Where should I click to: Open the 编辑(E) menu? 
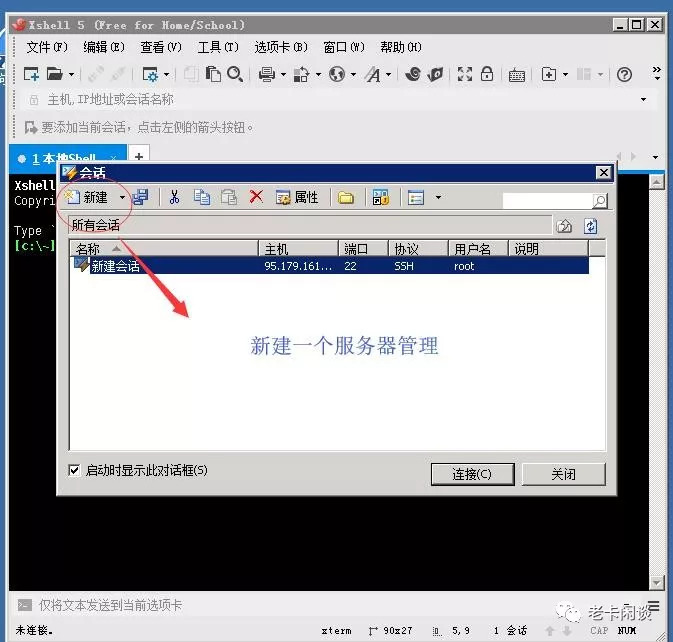click(104, 47)
